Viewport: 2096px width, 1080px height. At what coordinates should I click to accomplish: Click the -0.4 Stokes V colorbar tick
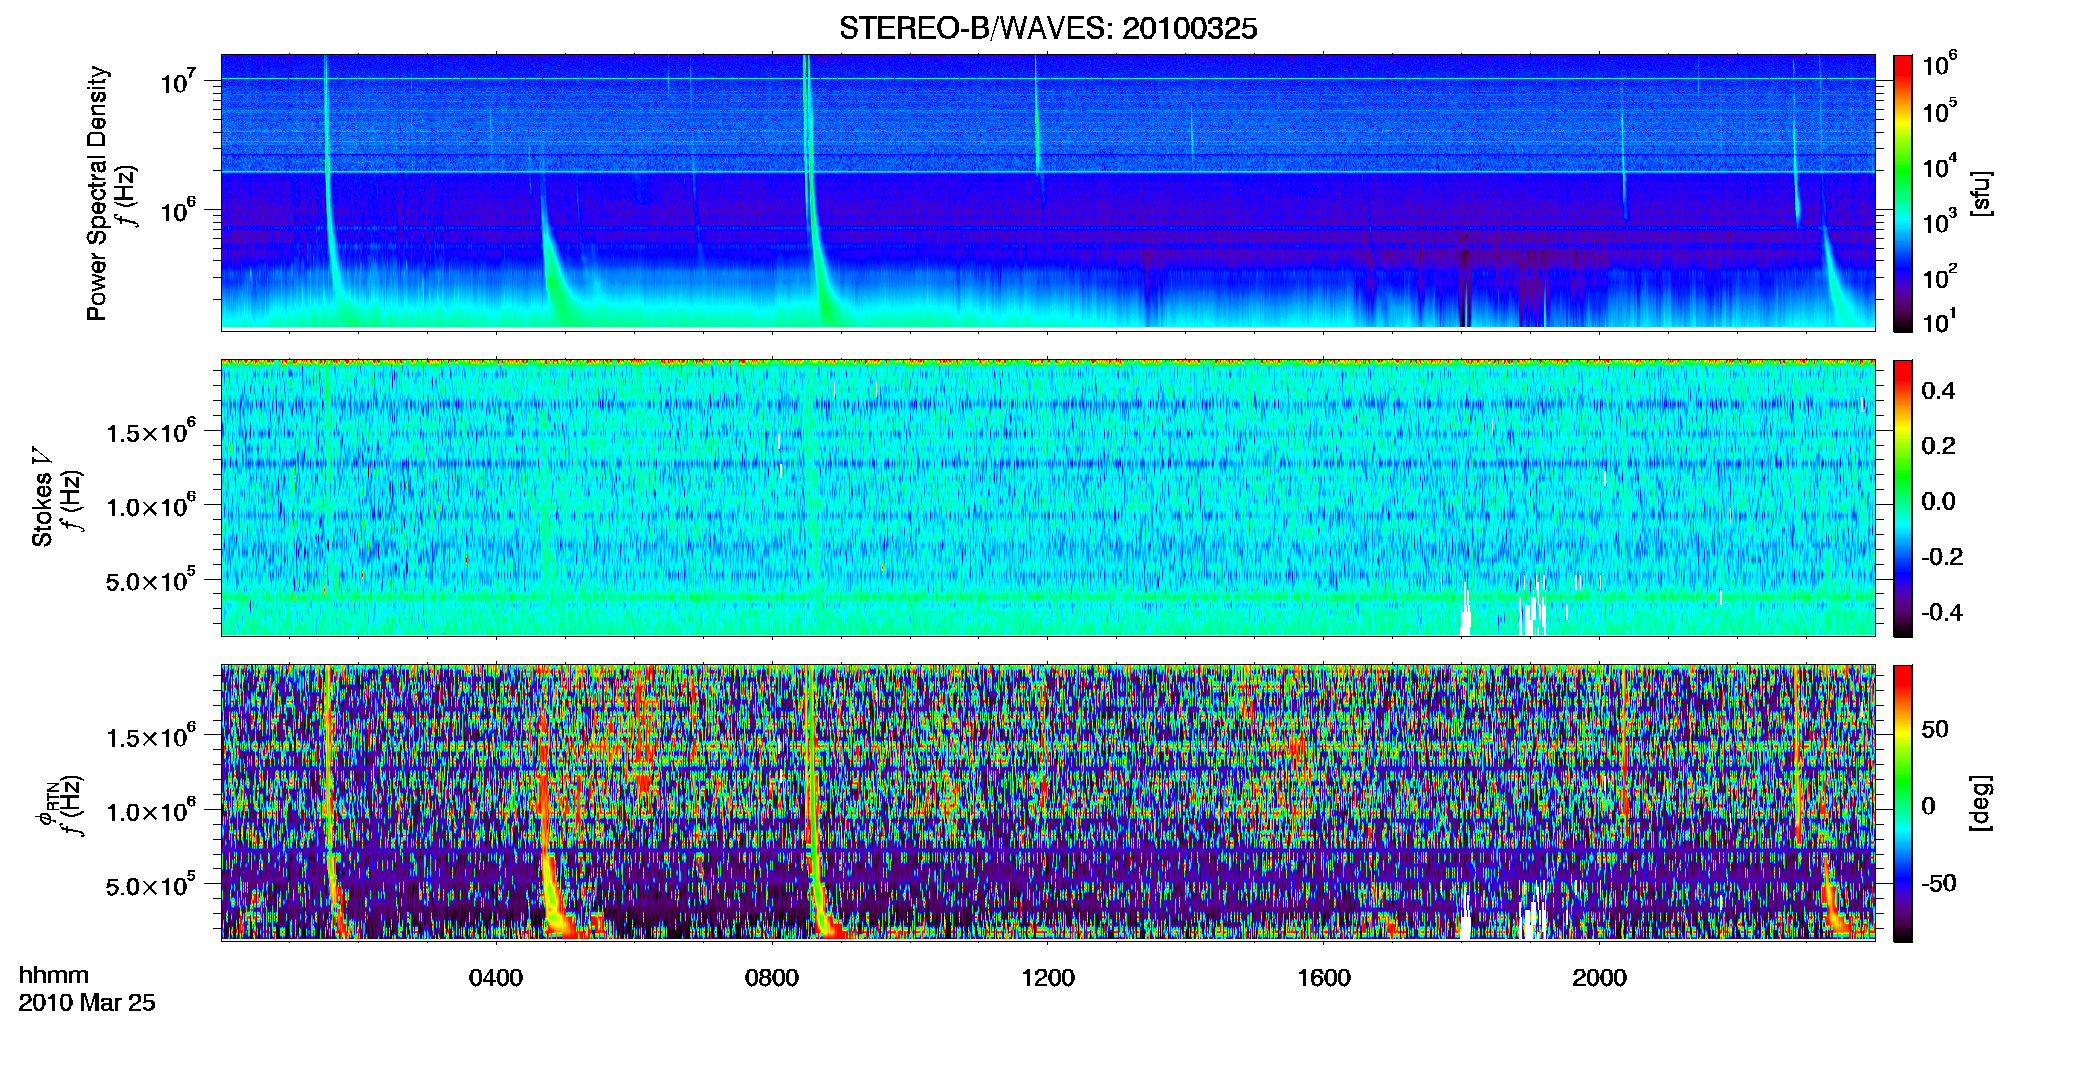(1941, 612)
